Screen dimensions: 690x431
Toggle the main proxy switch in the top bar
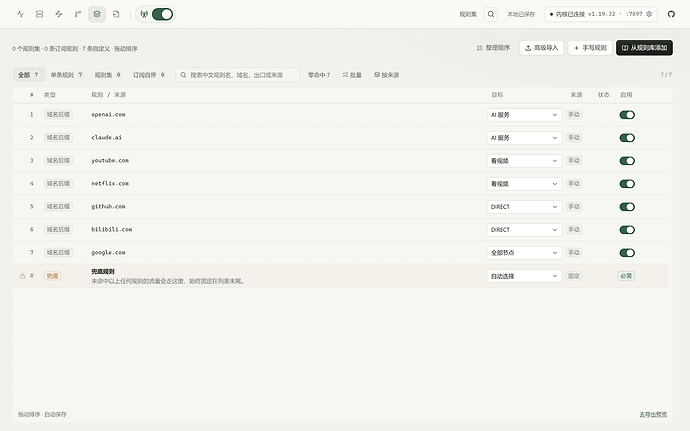pyautogui.click(x=162, y=14)
